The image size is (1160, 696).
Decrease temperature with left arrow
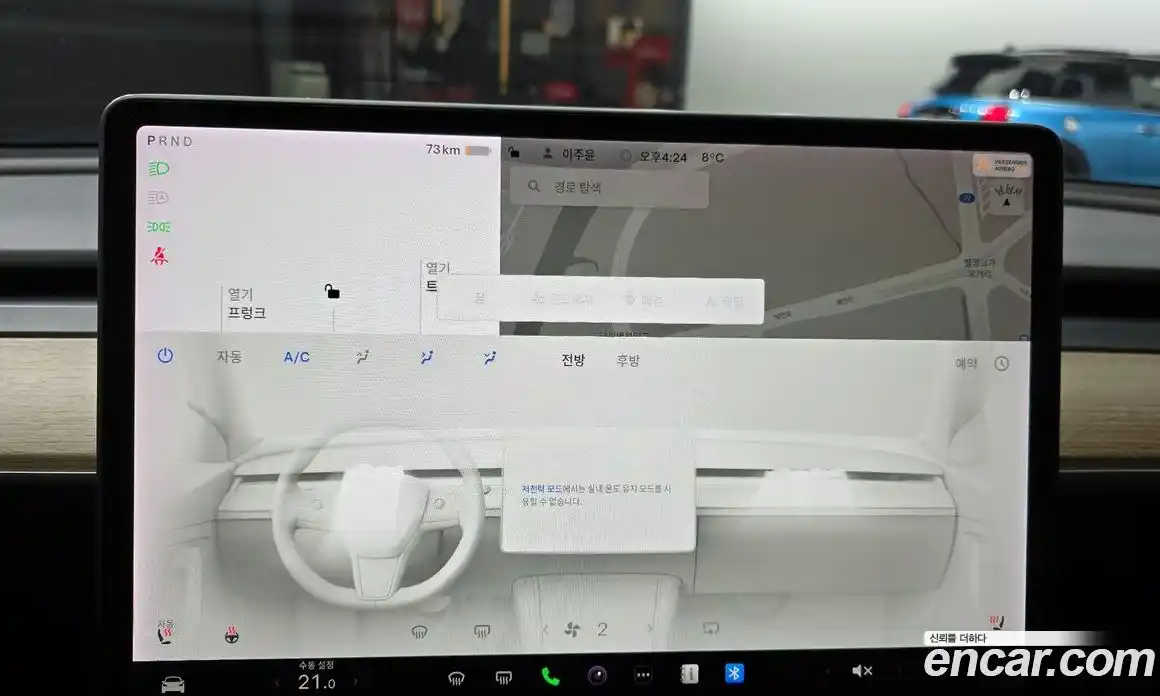click(277, 682)
